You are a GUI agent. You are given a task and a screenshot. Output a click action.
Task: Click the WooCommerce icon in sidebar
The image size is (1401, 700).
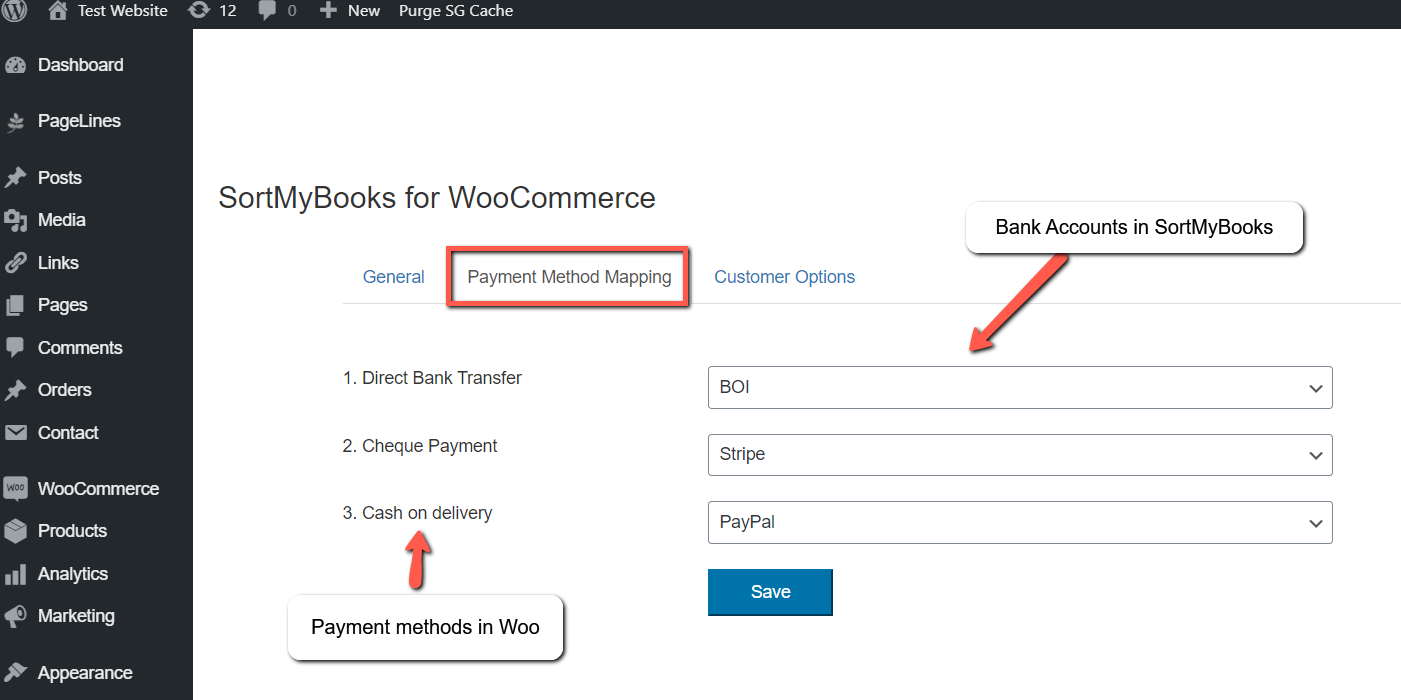pyautogui.click(x=16, y=489)
